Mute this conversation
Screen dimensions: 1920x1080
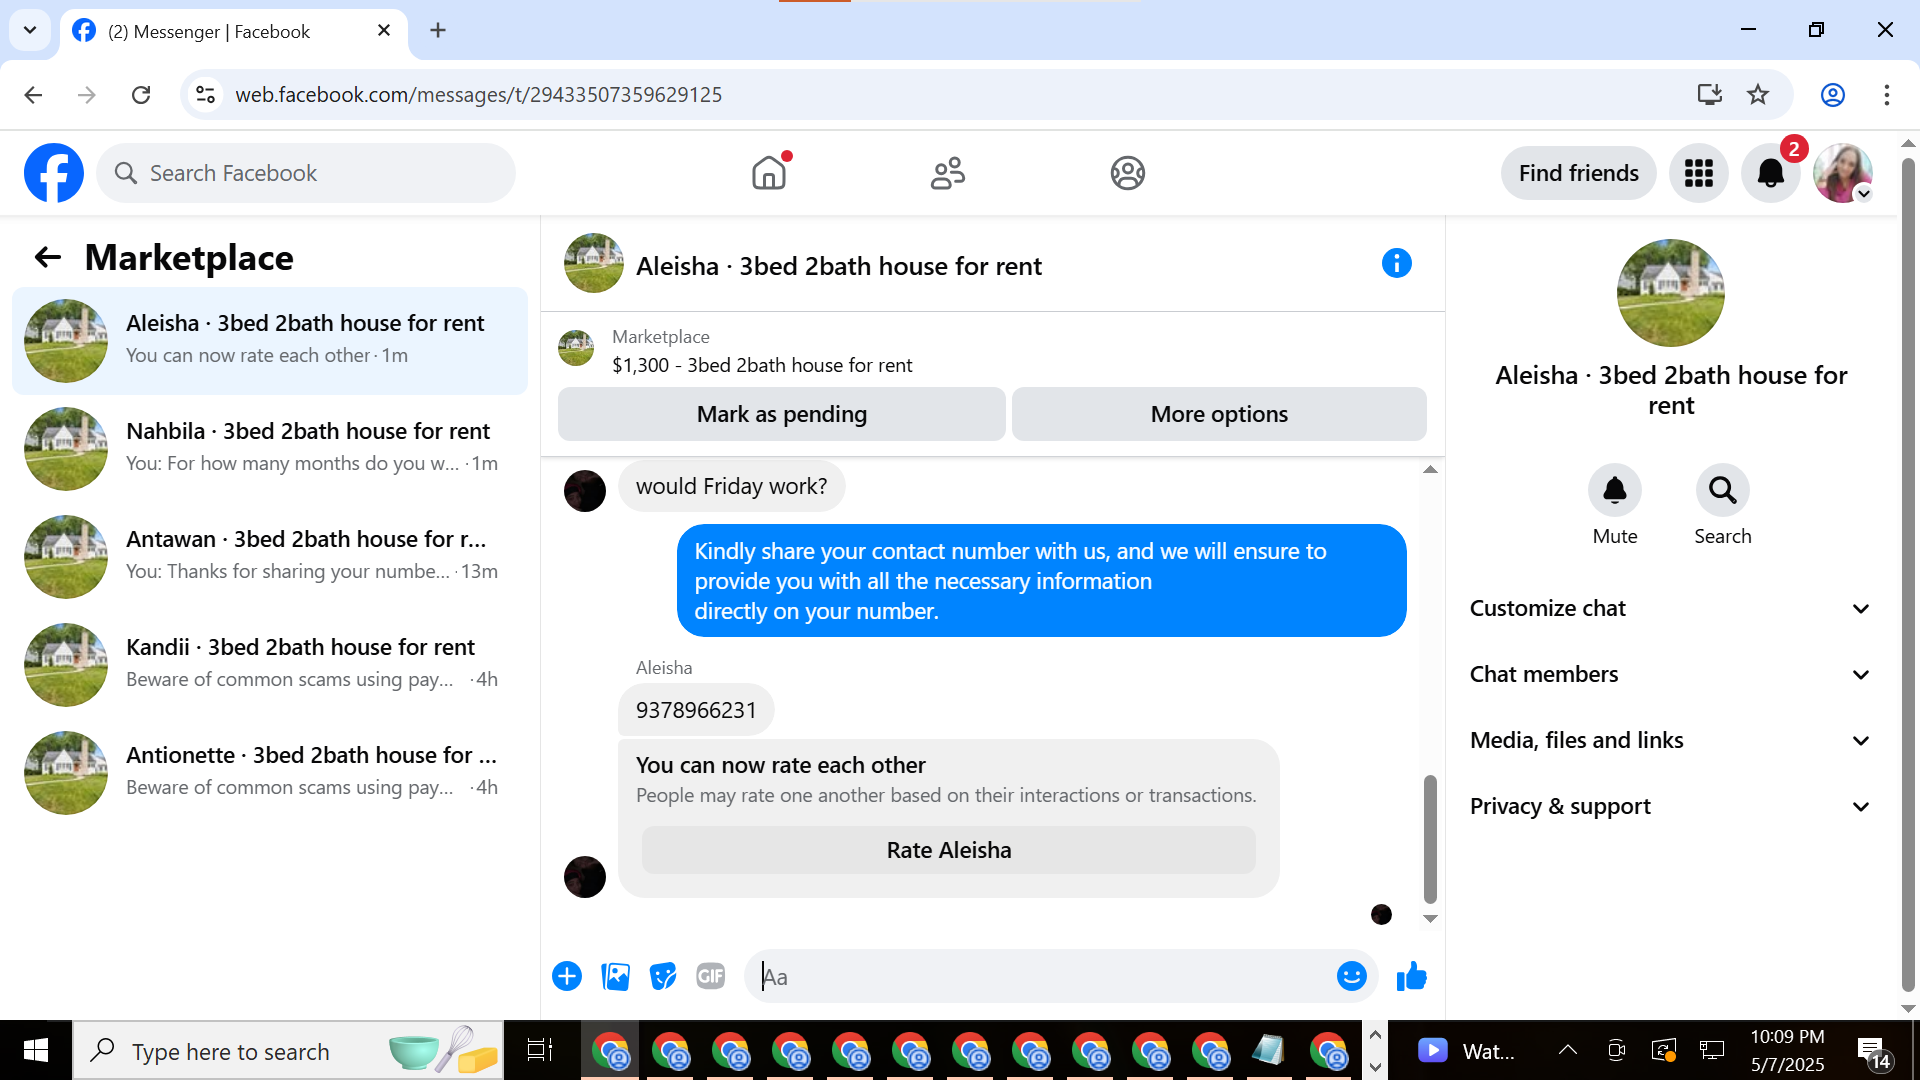tap(1614, 490)
